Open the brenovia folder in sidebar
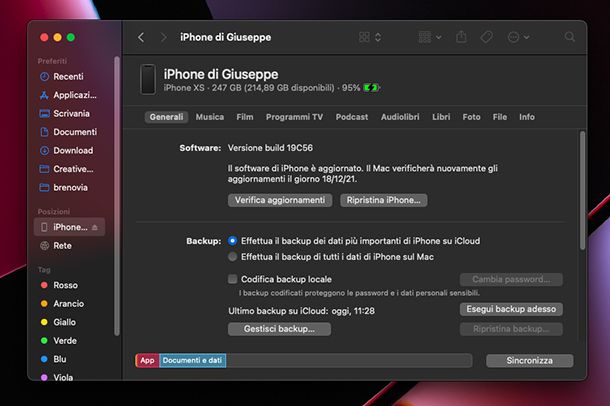The height and width of the screenshot is (406, 610). pos(69,187)
